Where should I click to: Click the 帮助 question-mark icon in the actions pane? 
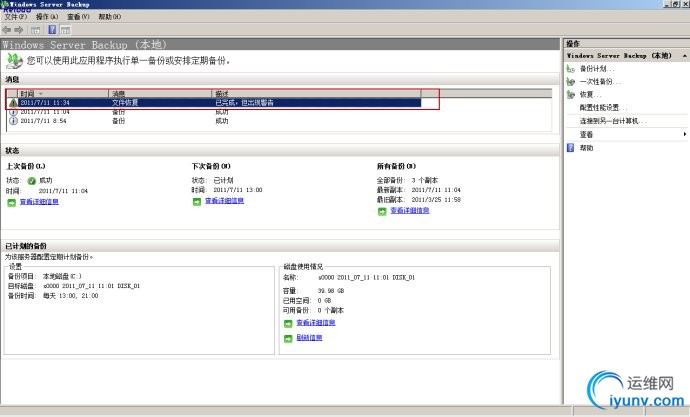tap(571, 148)
